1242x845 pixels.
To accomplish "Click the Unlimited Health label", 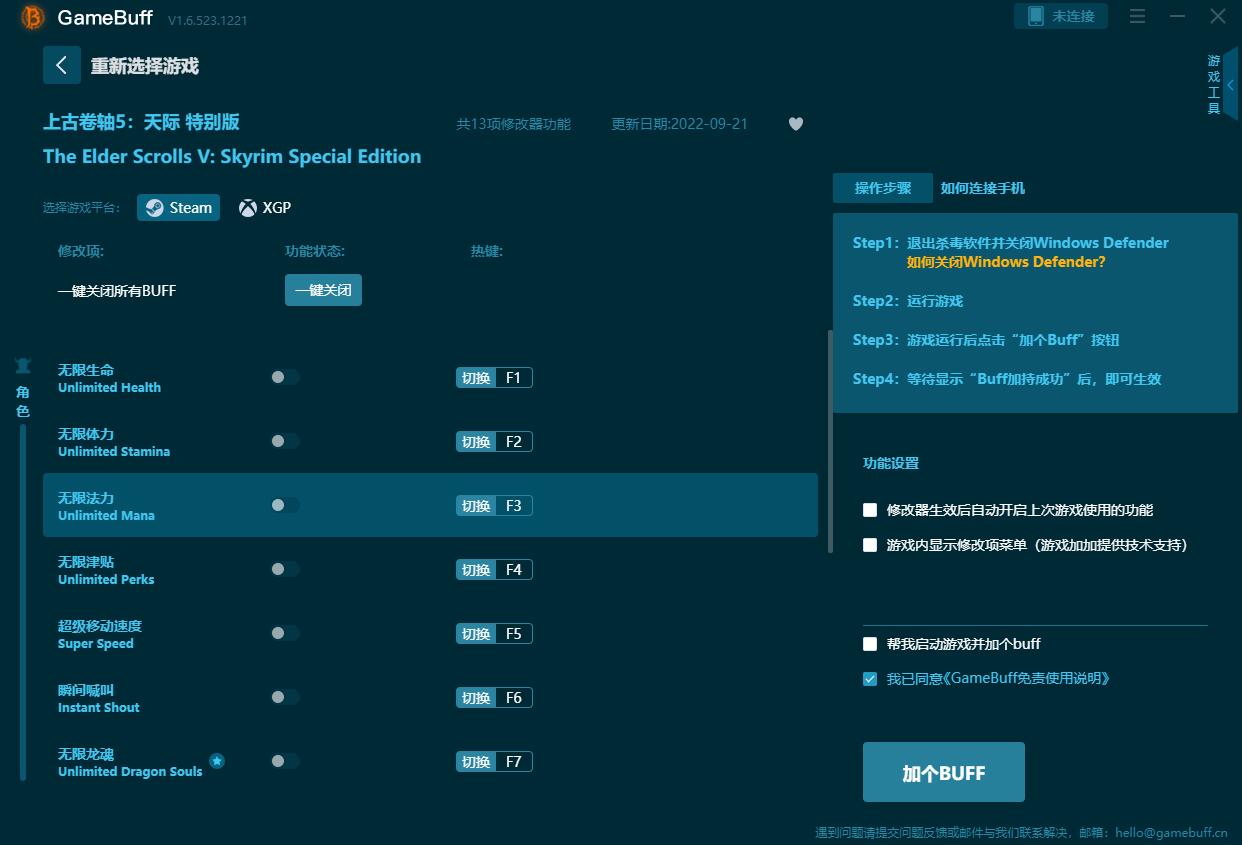I will [109, 378].
